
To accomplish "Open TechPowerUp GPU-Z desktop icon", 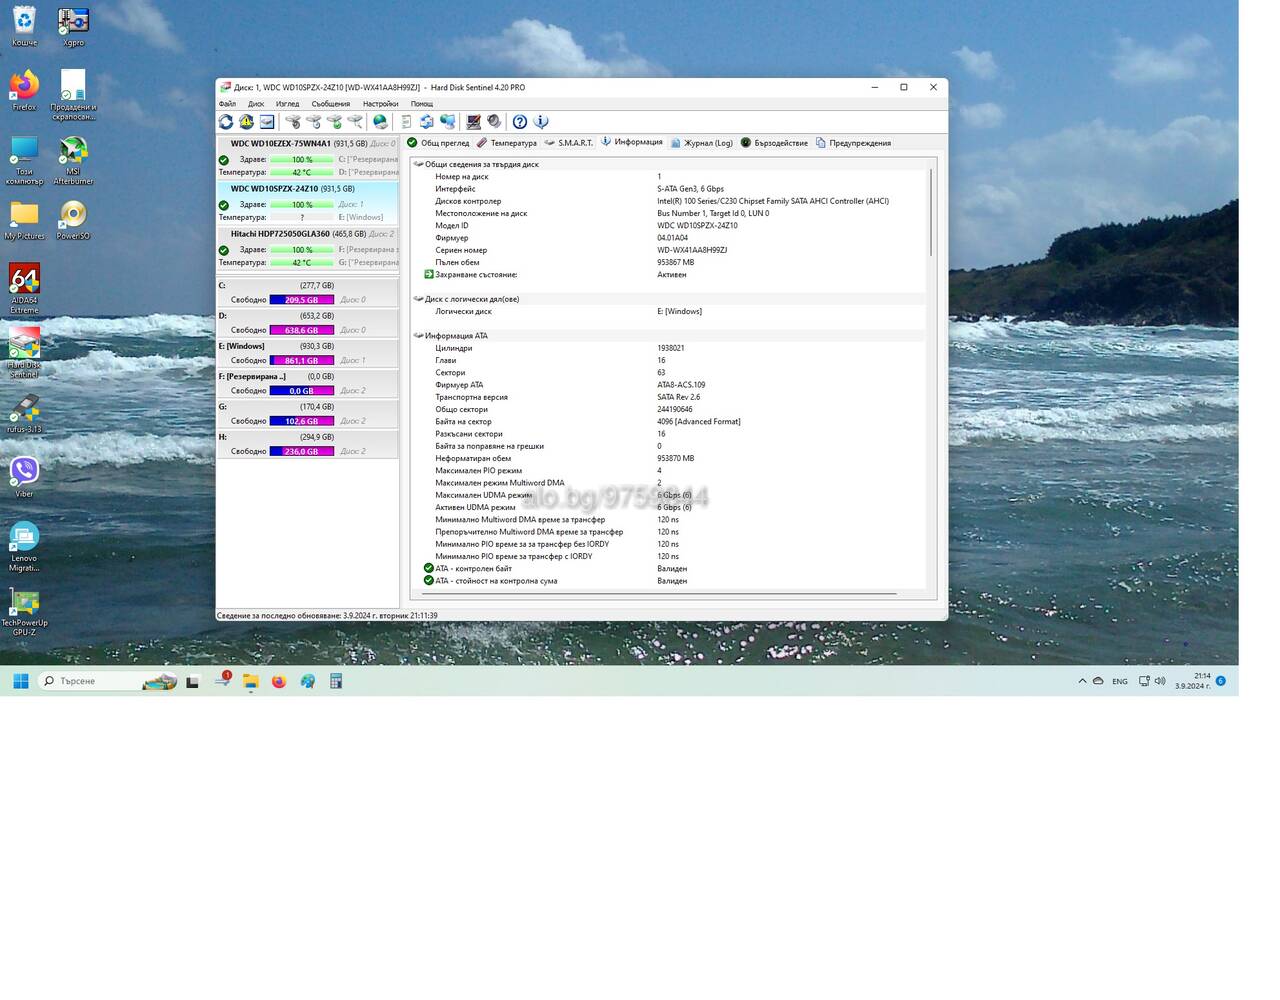I will tap(24, 612).
